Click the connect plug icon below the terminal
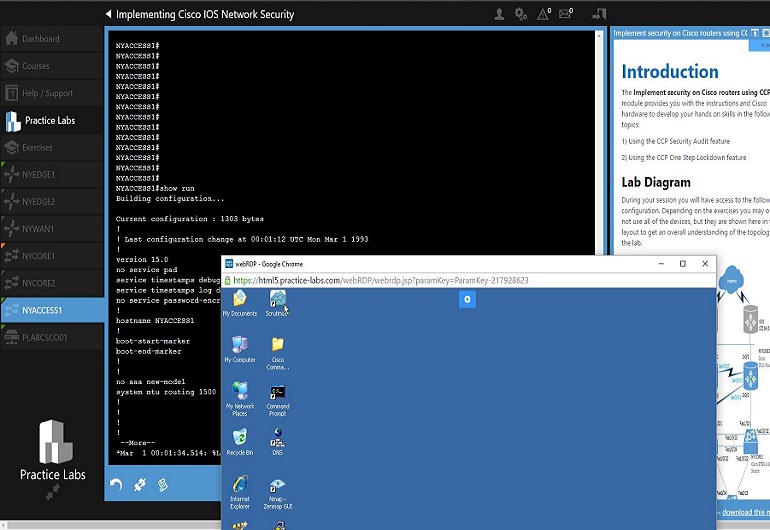This screenshot has width=770, height=530. (x=140, y=485)
